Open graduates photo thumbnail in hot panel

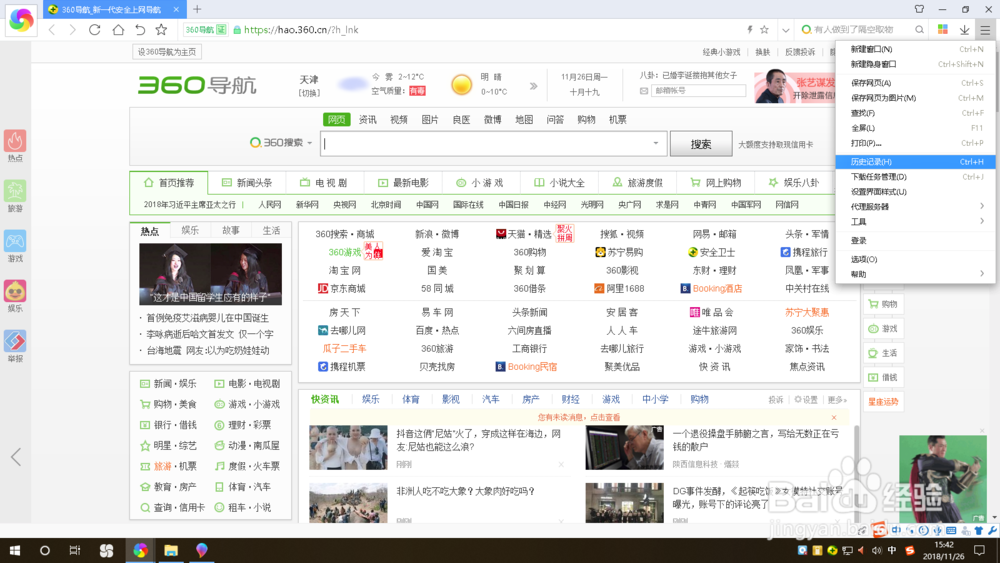(x=210, y=274)
